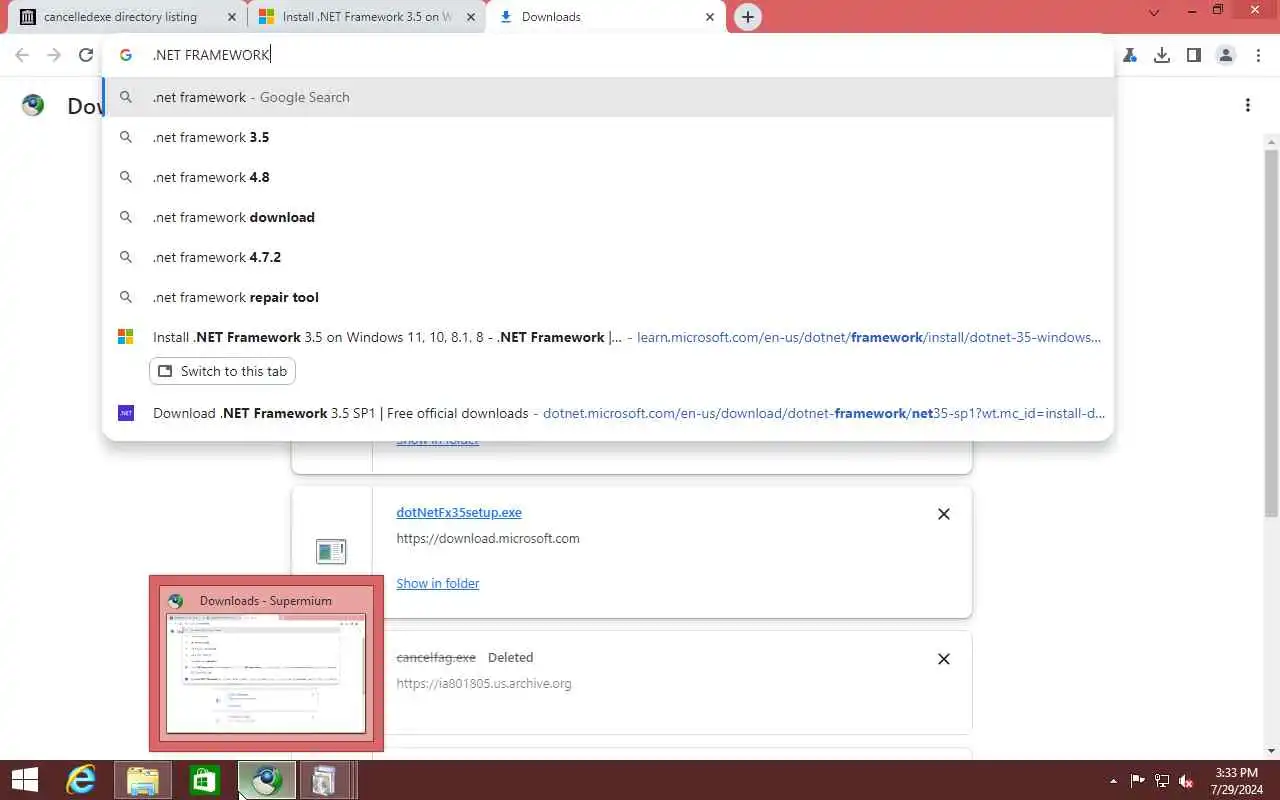Choose '.net framework 4.7.2' suggestion

[x=608, y=257]
